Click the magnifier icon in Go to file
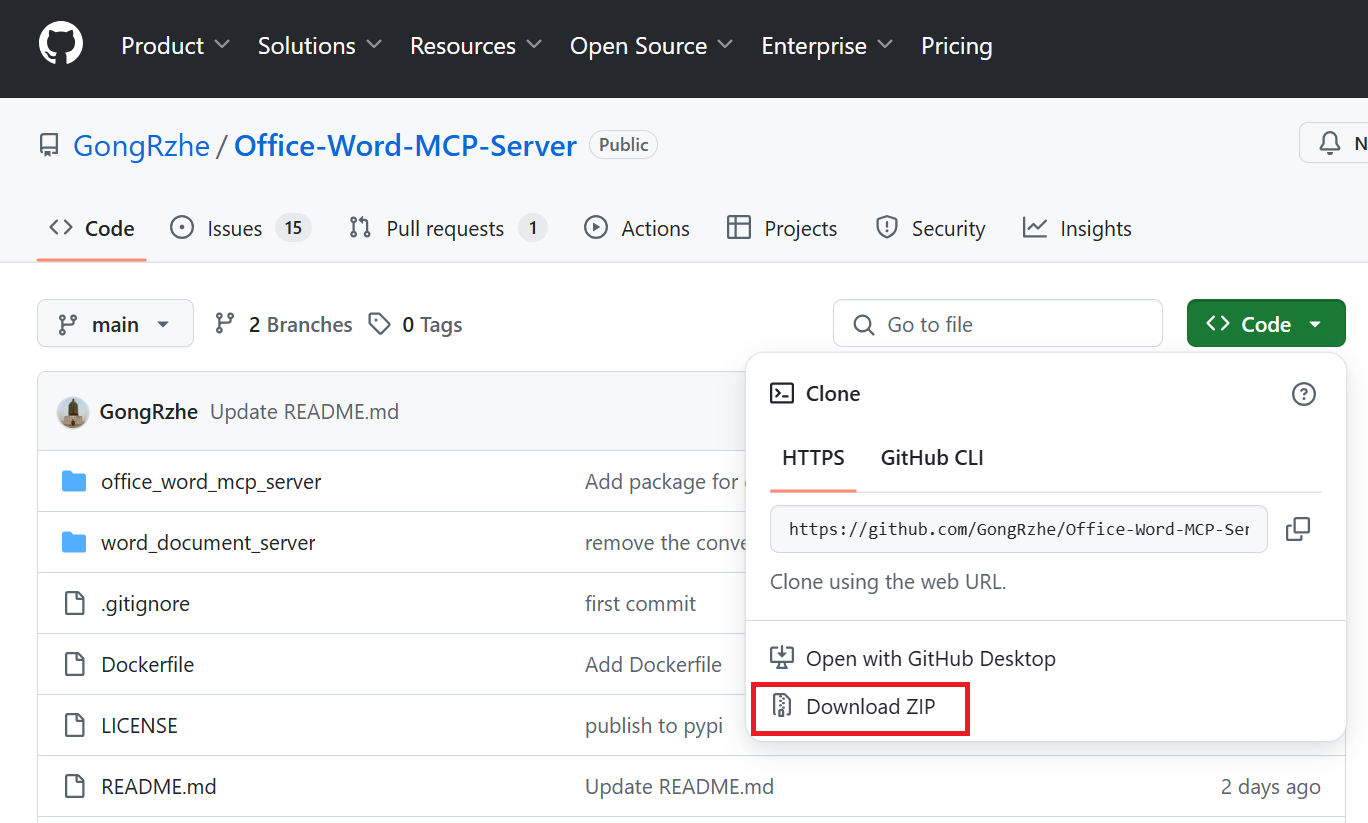Viewport: 1368px width, 823px height. [x=864, y=325]
